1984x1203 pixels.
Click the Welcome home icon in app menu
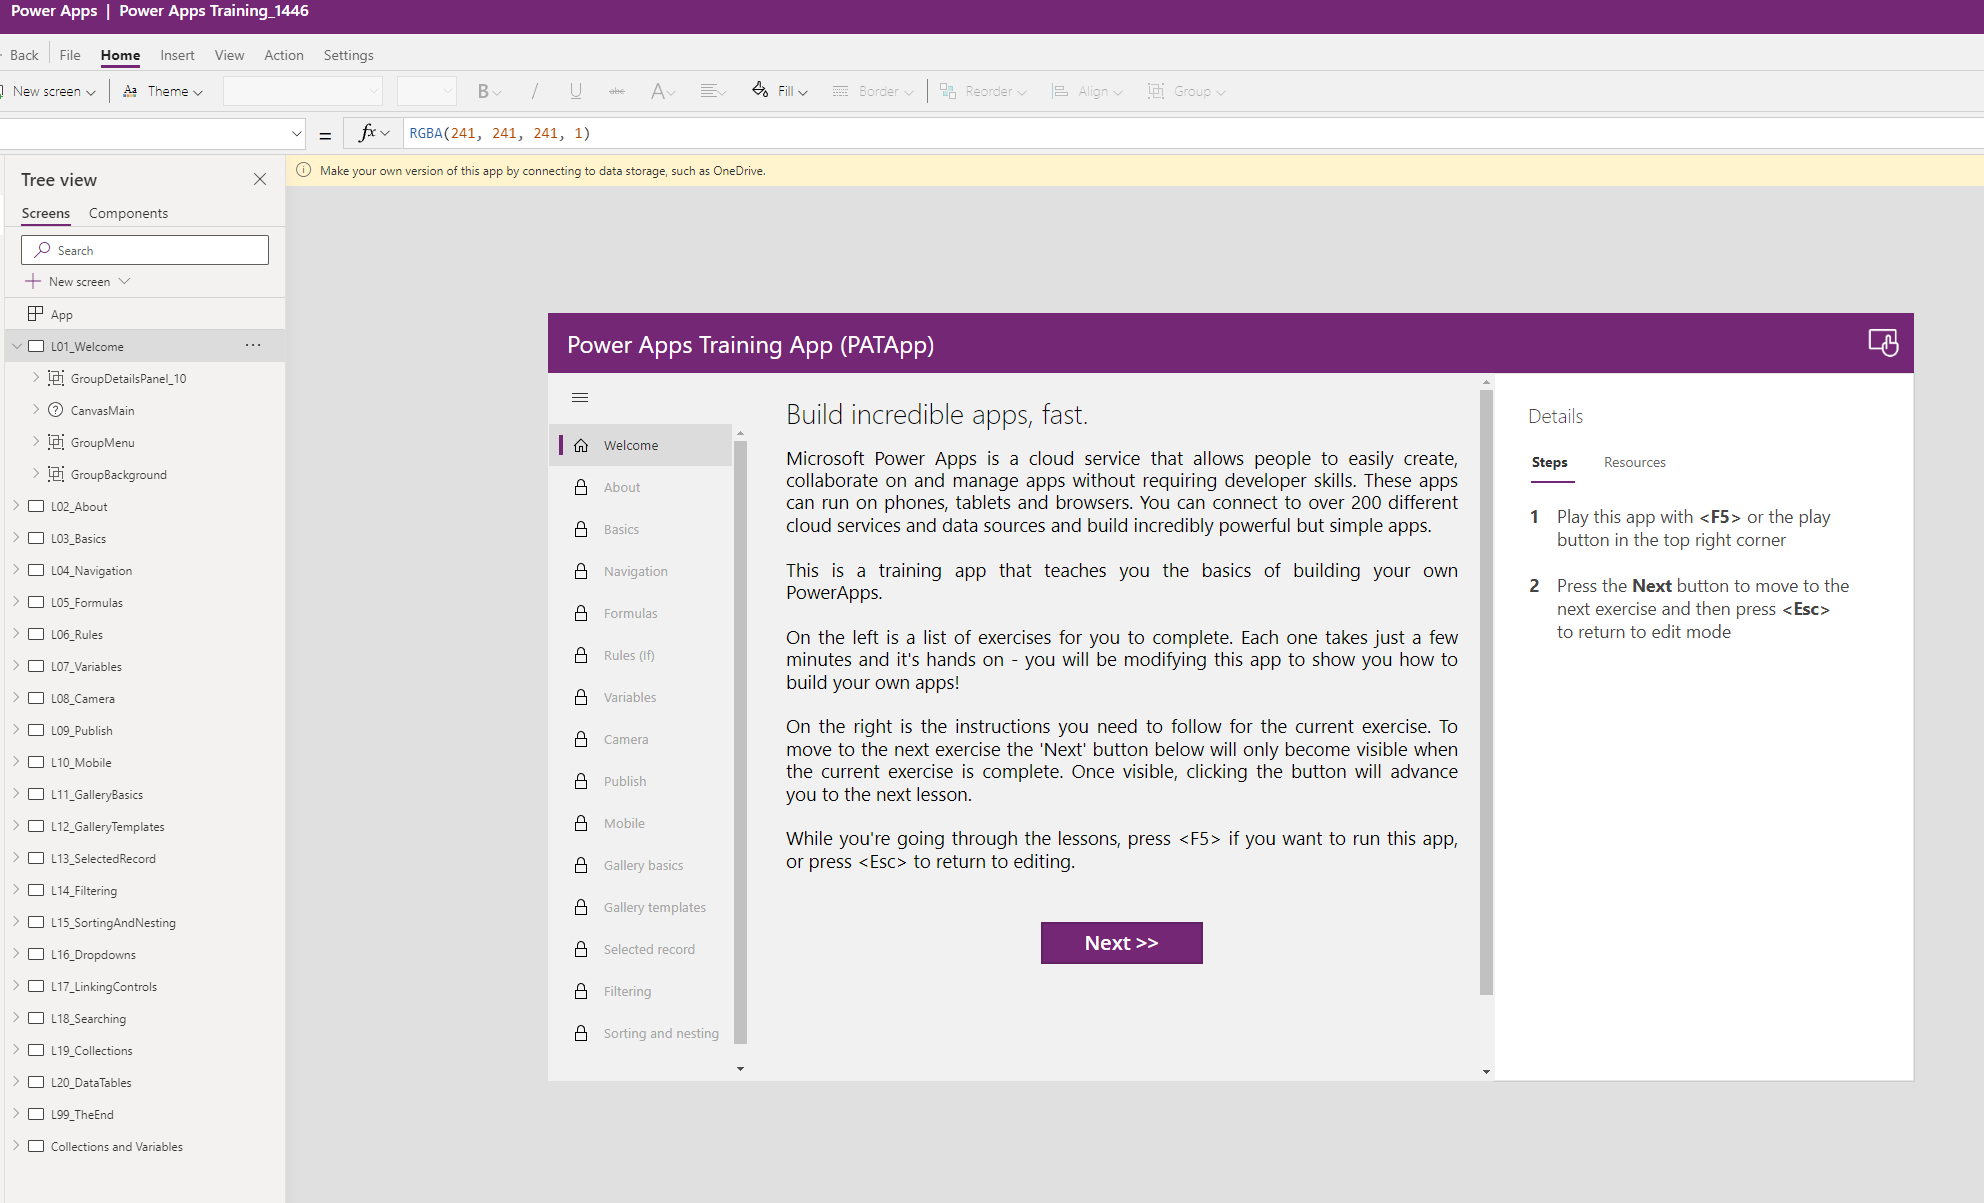point(581,445)
